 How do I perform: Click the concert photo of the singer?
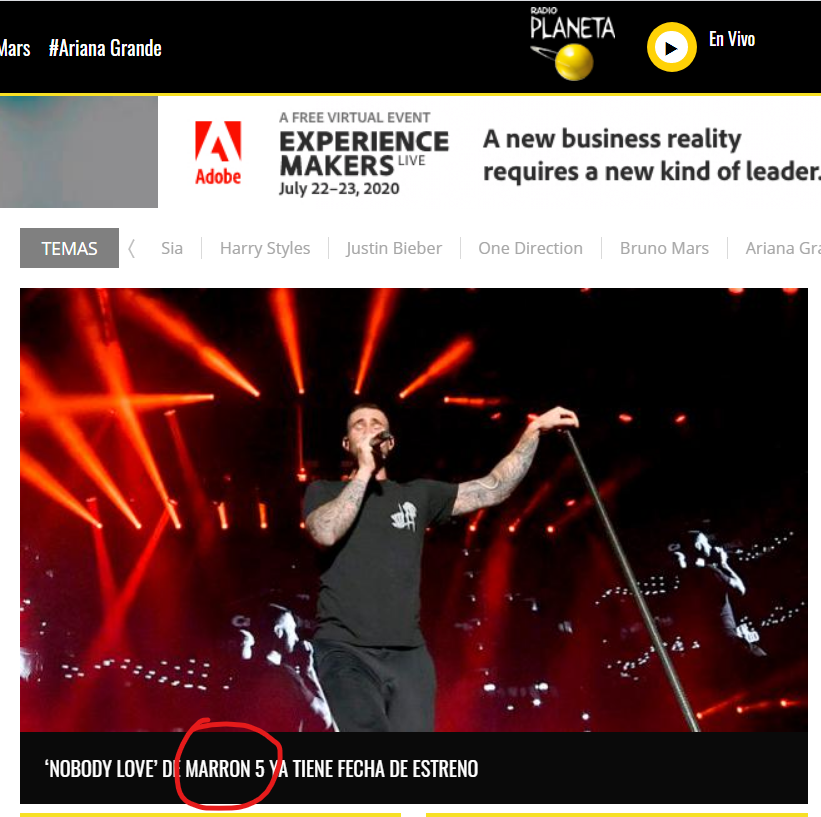tap(413, 510)
